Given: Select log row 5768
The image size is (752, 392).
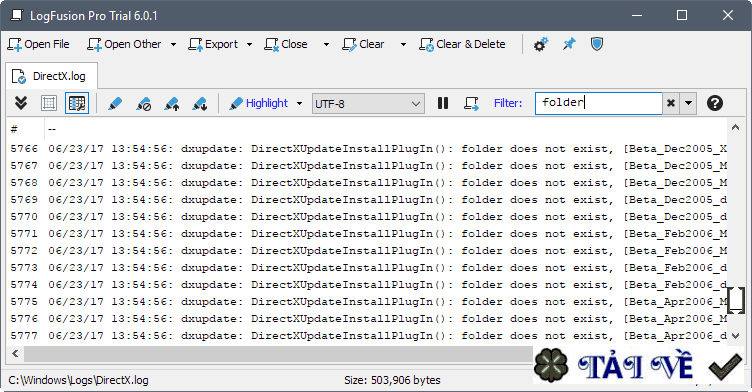Looking at the screenshot, I should pos(368,183).
